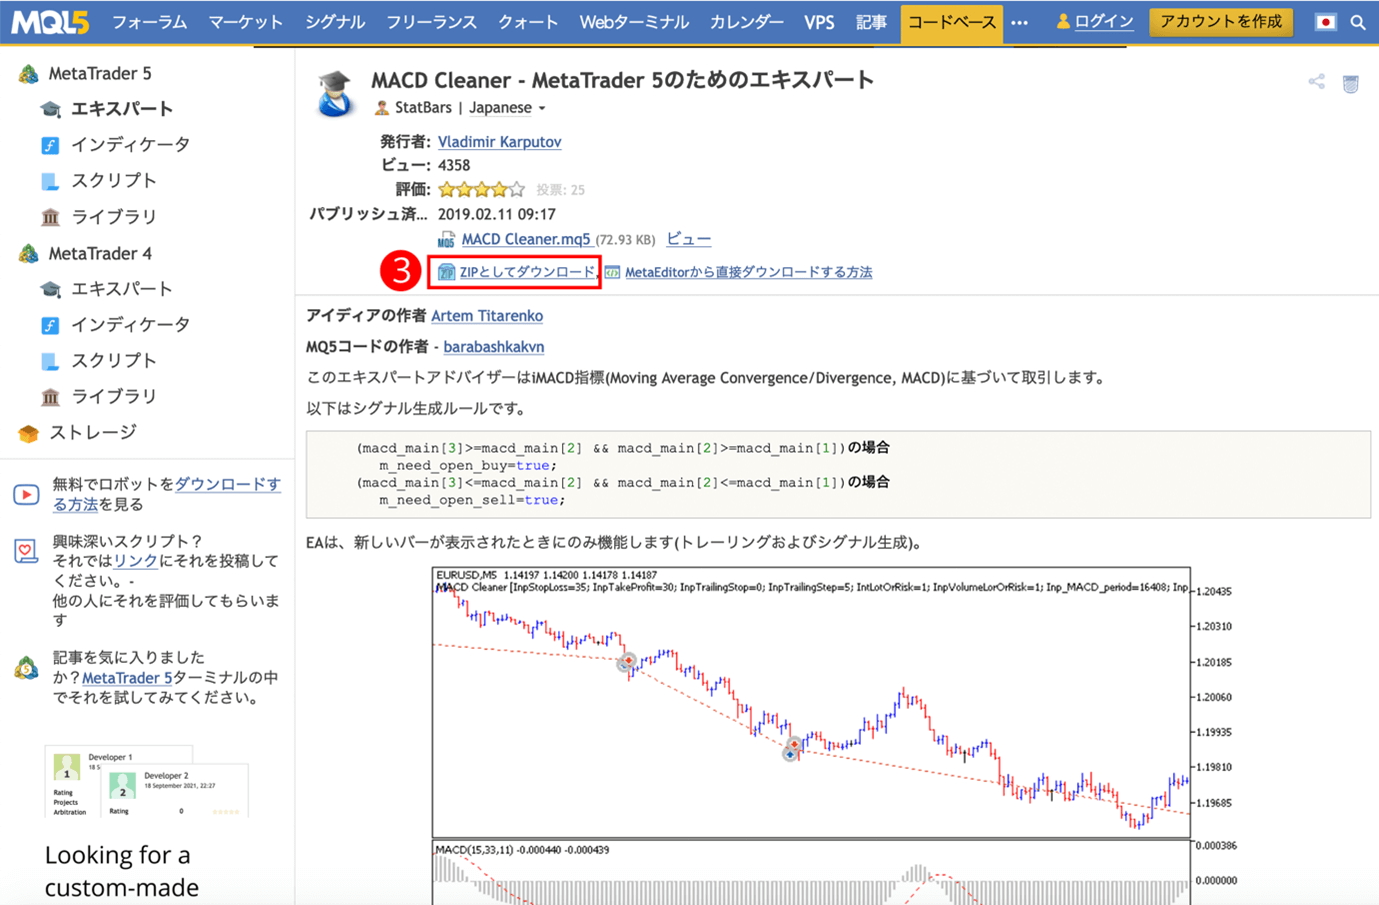Click the MQ5 file icon

(446, 240)
